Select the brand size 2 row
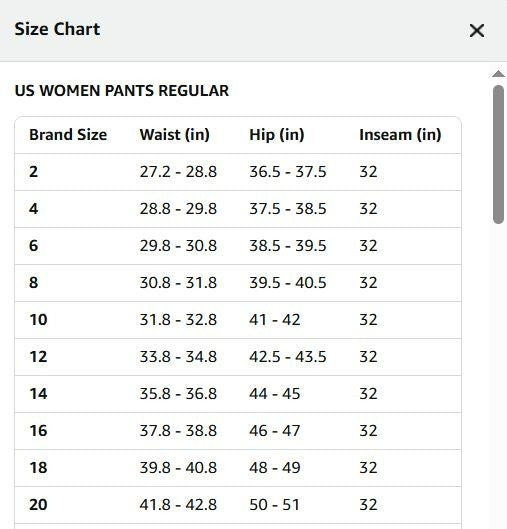507x529 pixels. tap(238, 172)
